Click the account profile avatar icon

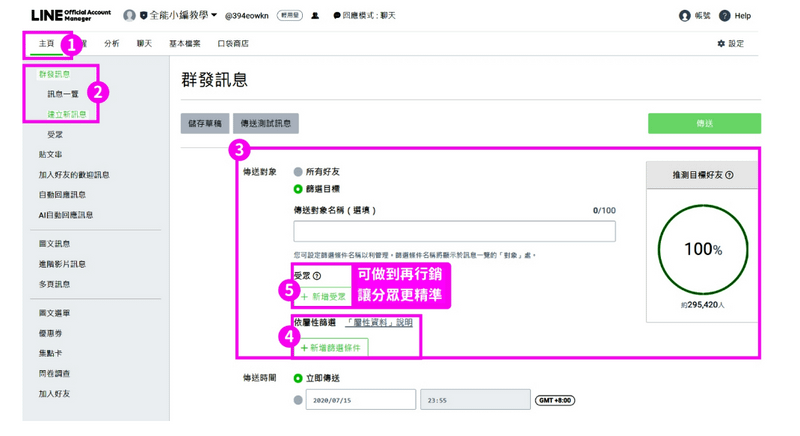pos(129,15)
